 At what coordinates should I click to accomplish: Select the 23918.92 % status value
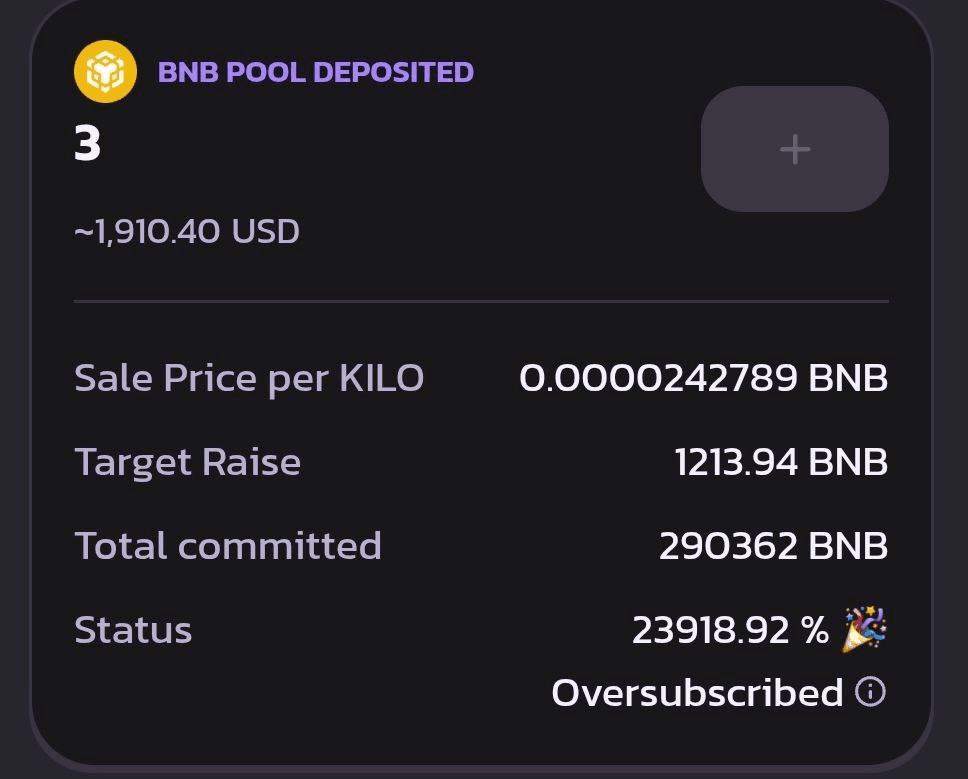coord(730,630)
